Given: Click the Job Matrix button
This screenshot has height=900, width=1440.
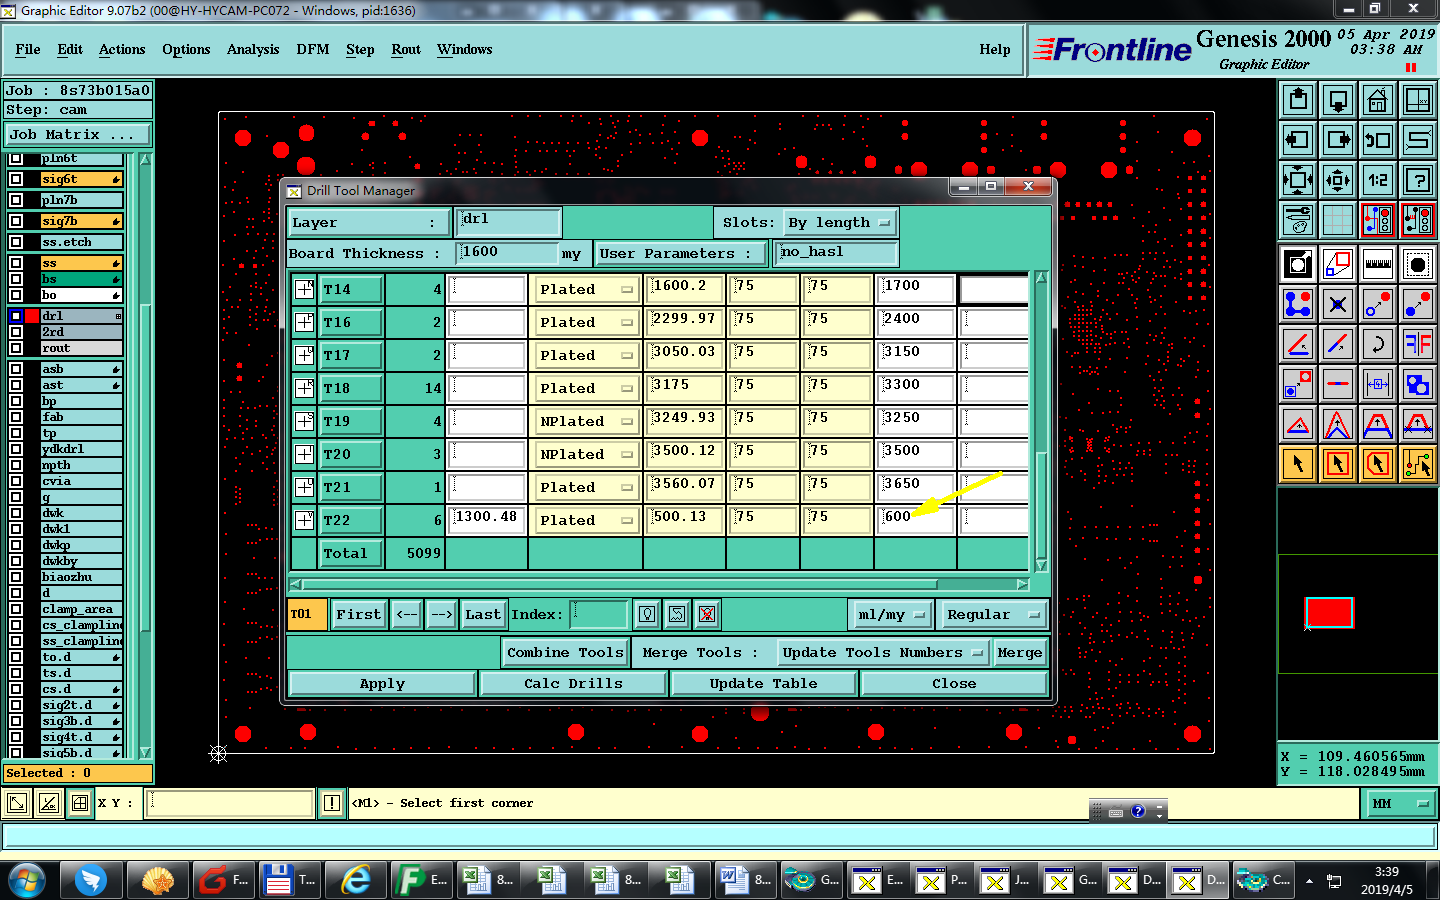Looking at the screenshot, I should tap(78, 134).
